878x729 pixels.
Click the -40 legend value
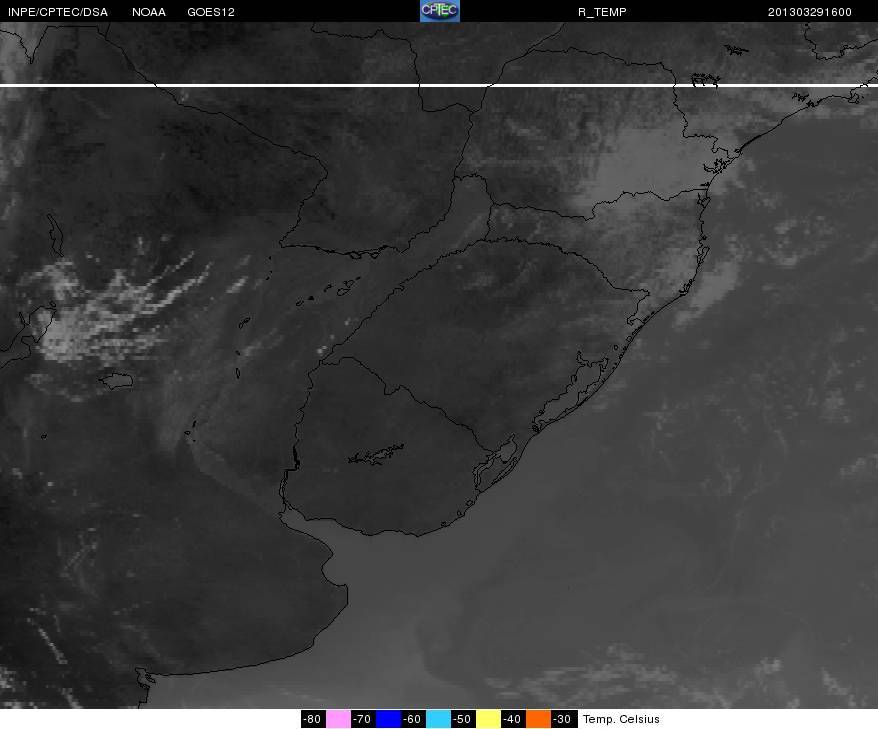[513, 719]
